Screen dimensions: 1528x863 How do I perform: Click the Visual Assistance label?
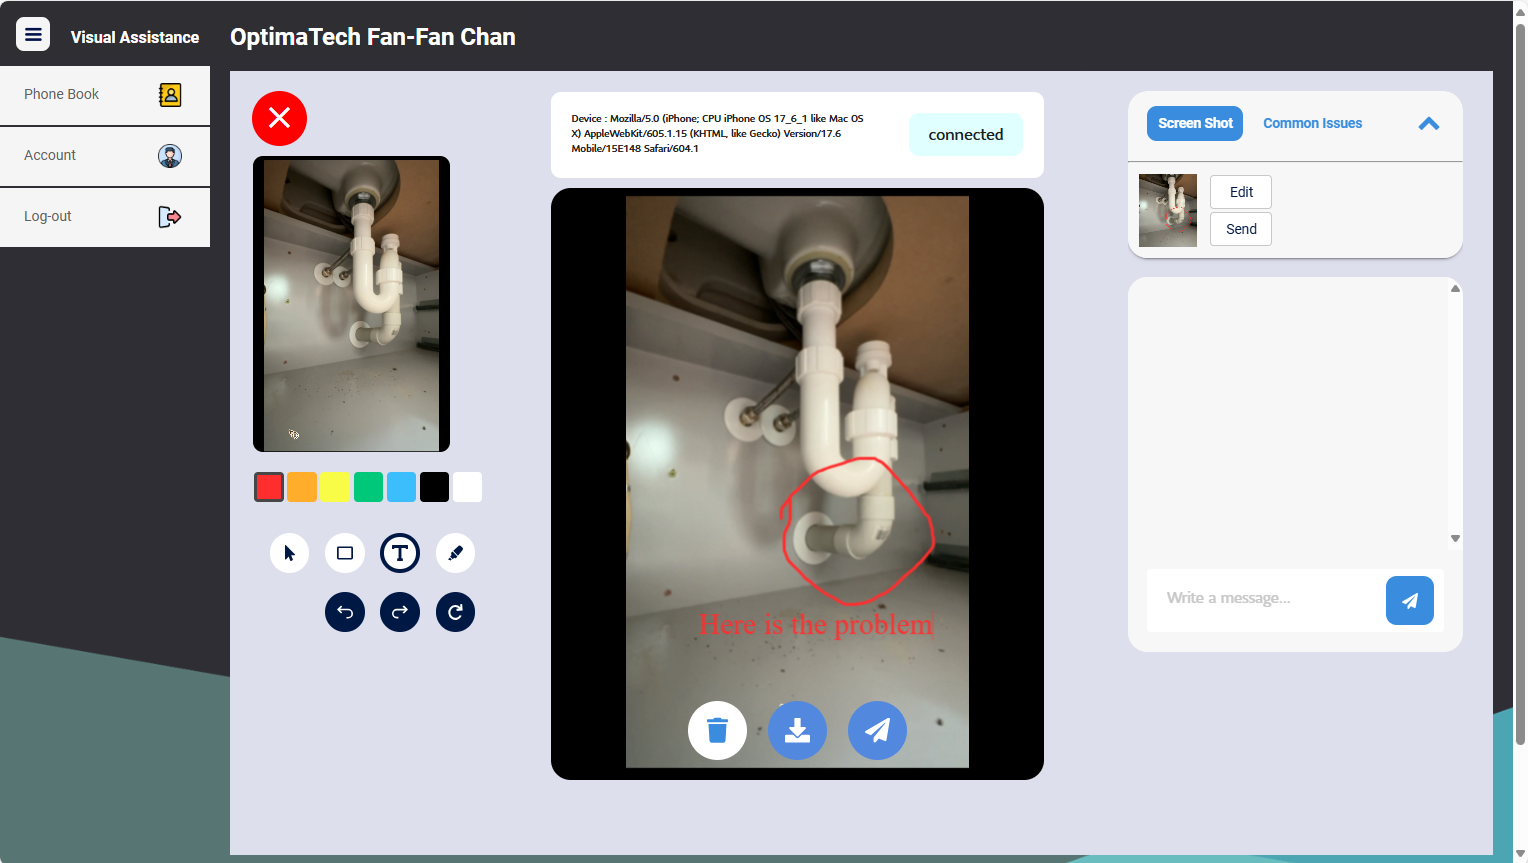(x=135, y=37)
